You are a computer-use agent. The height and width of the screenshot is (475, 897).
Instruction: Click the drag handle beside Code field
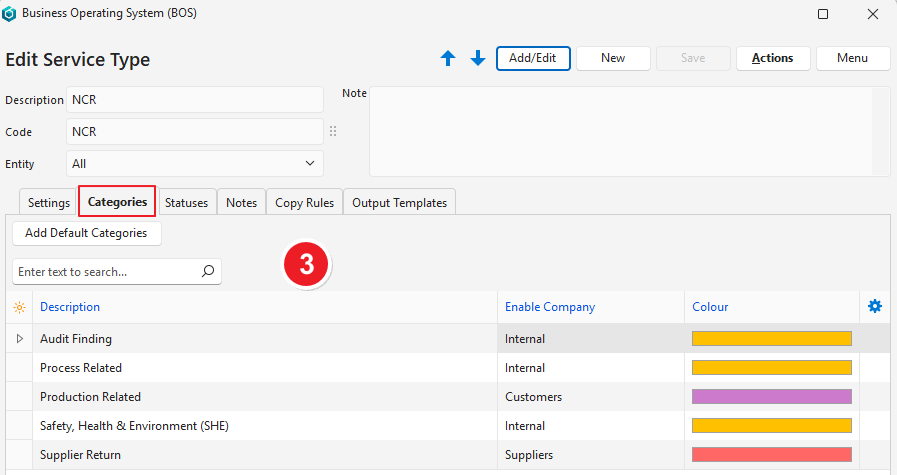pyautogui.click(x=333, y=131)
